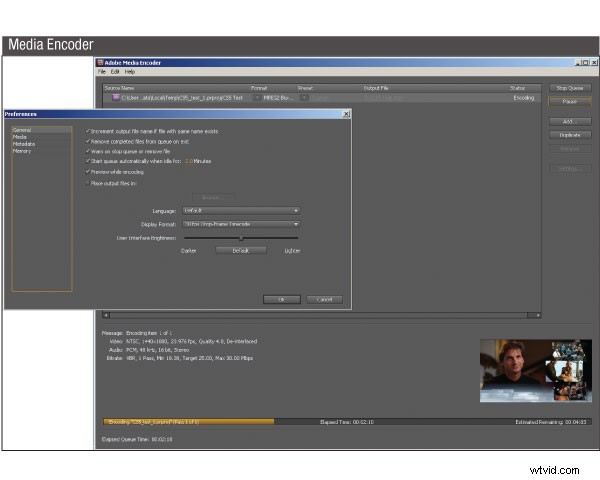
Task: Toggle Warn on stop queue or remove file
Action: point(88,151)
